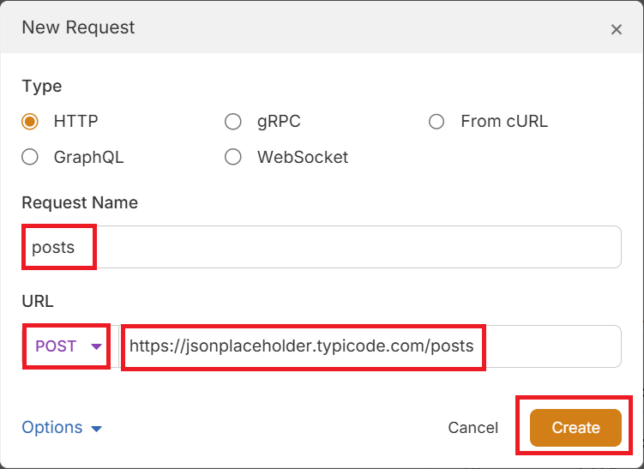Viewport: 644px width, 469px height.
Task: Click the Type section heading
Action: coord(41,87)
